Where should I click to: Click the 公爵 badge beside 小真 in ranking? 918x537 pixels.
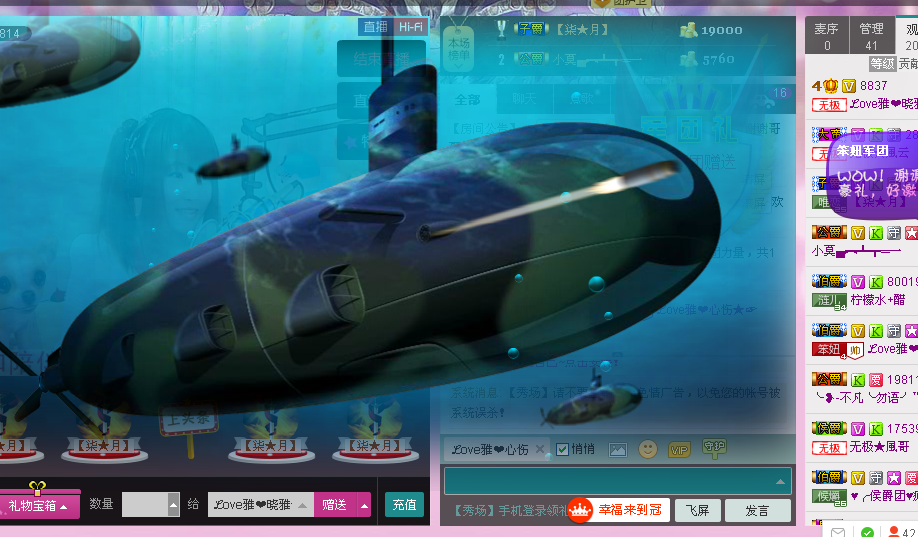click(531, 59)
